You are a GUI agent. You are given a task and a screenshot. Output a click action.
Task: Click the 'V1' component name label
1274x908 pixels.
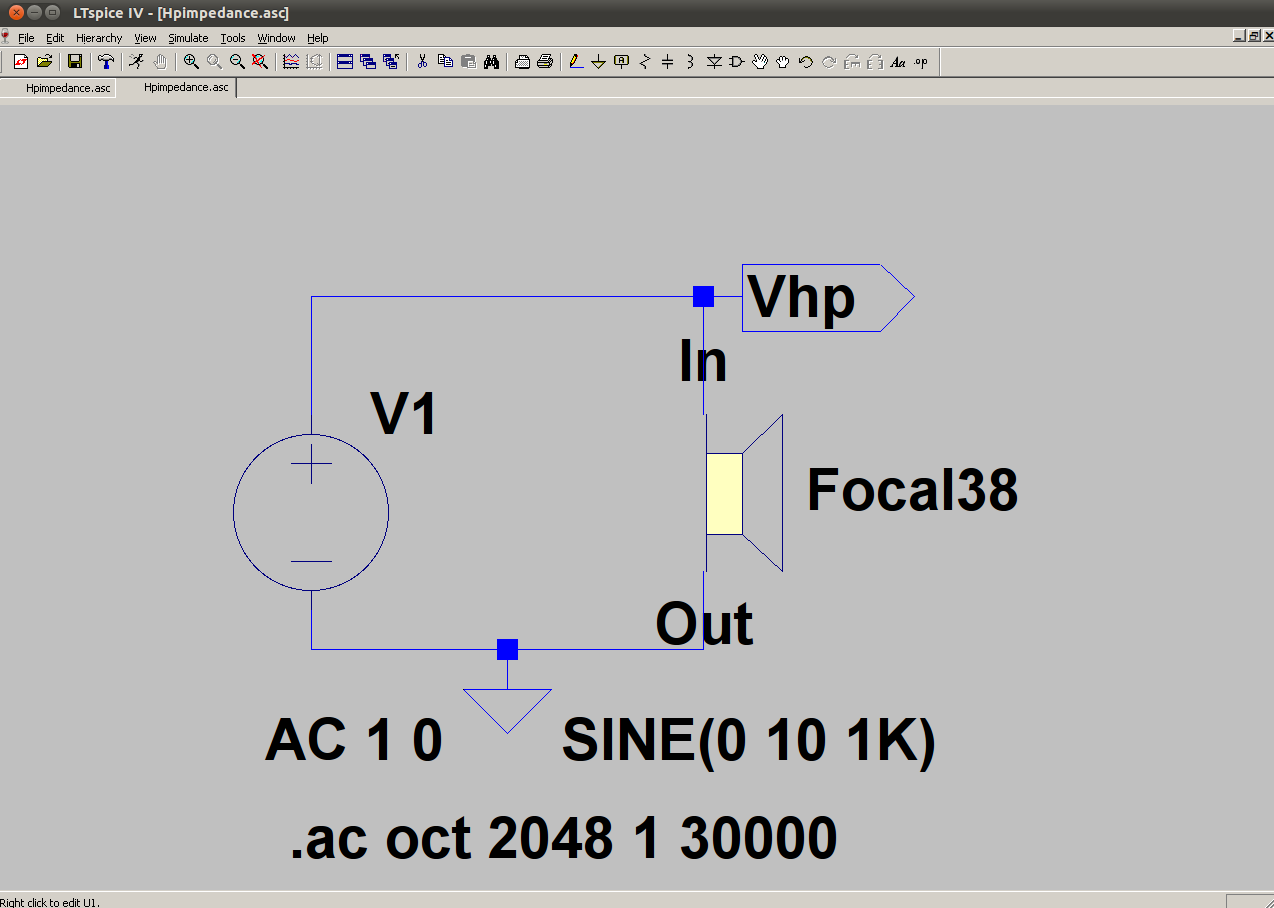point(405,413)
